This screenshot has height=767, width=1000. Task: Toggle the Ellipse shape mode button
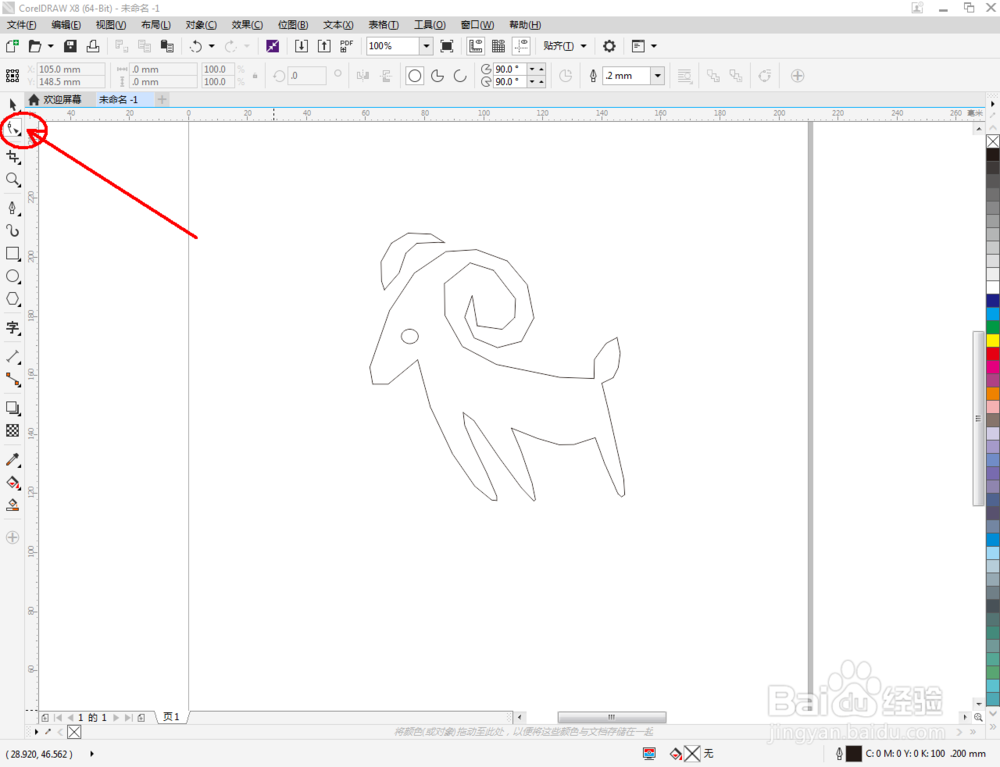pos(415,76)
